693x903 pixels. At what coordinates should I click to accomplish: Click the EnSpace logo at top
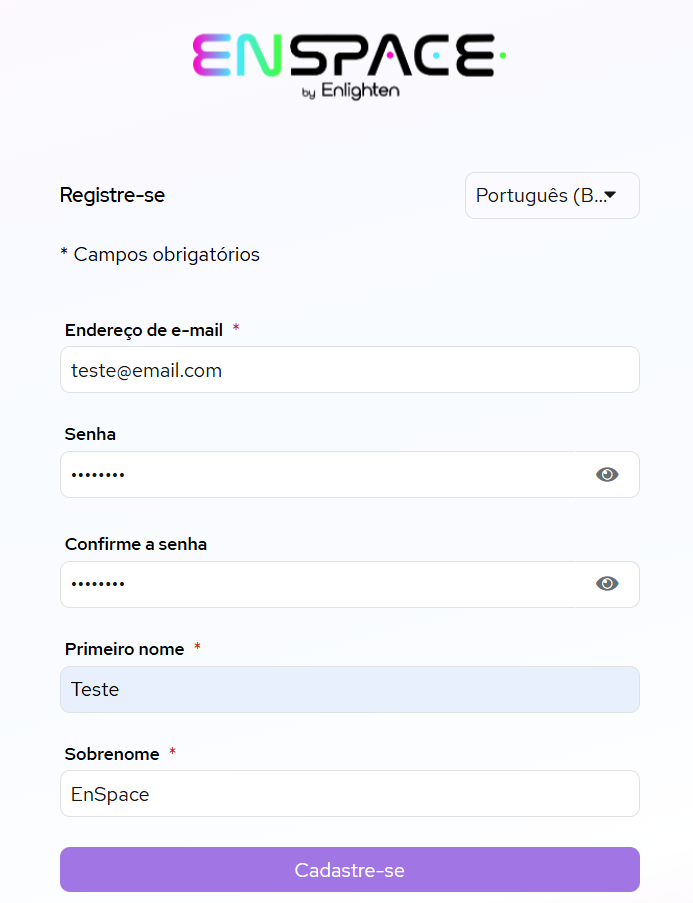point(349,66)
